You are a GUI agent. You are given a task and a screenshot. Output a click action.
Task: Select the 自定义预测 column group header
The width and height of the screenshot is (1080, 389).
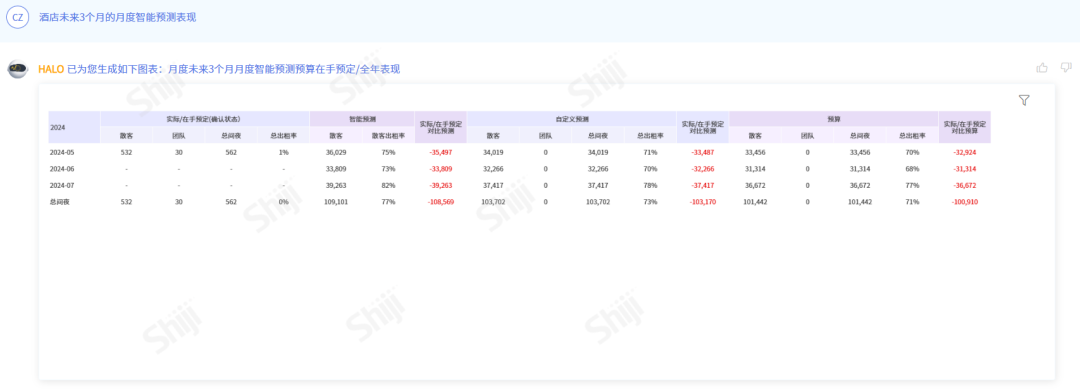572,119
